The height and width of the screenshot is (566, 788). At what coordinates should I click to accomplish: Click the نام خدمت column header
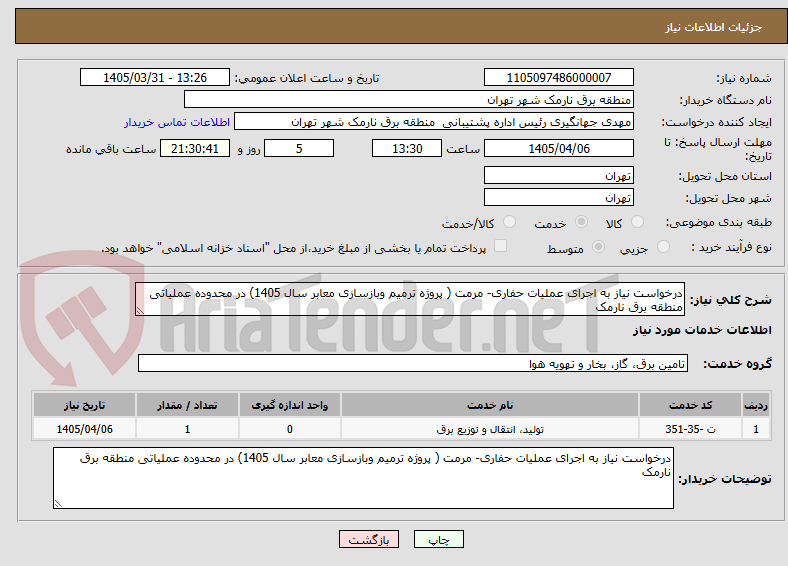coord(490,405)
